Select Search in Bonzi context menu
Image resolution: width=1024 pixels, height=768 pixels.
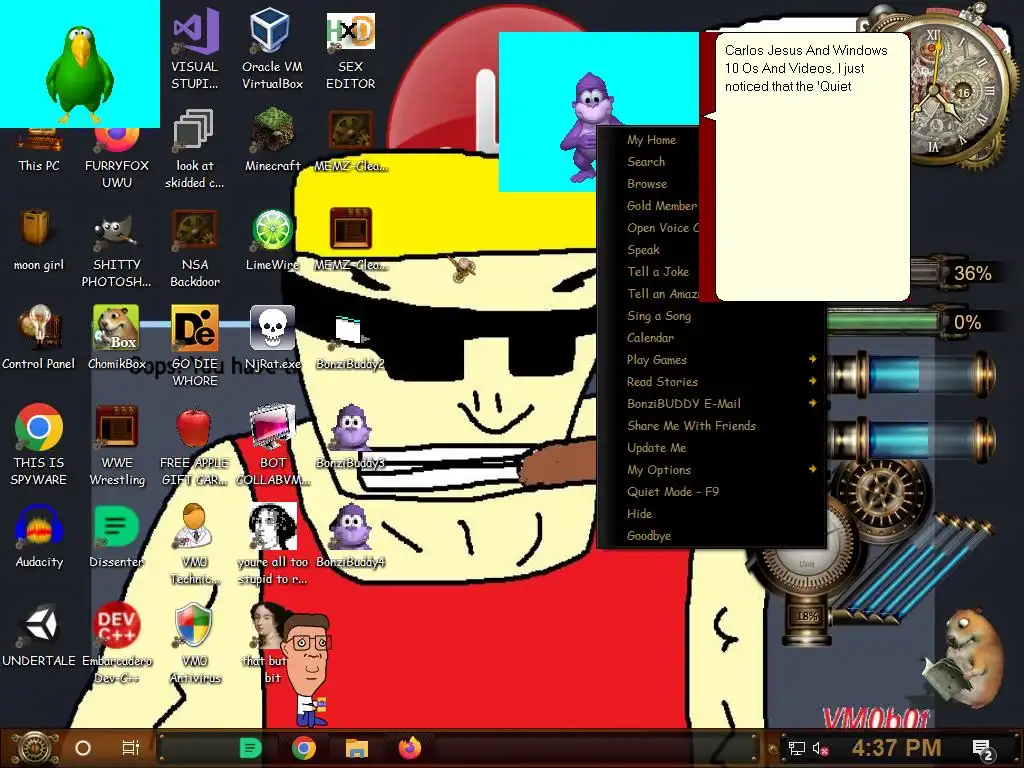[646, 162]
